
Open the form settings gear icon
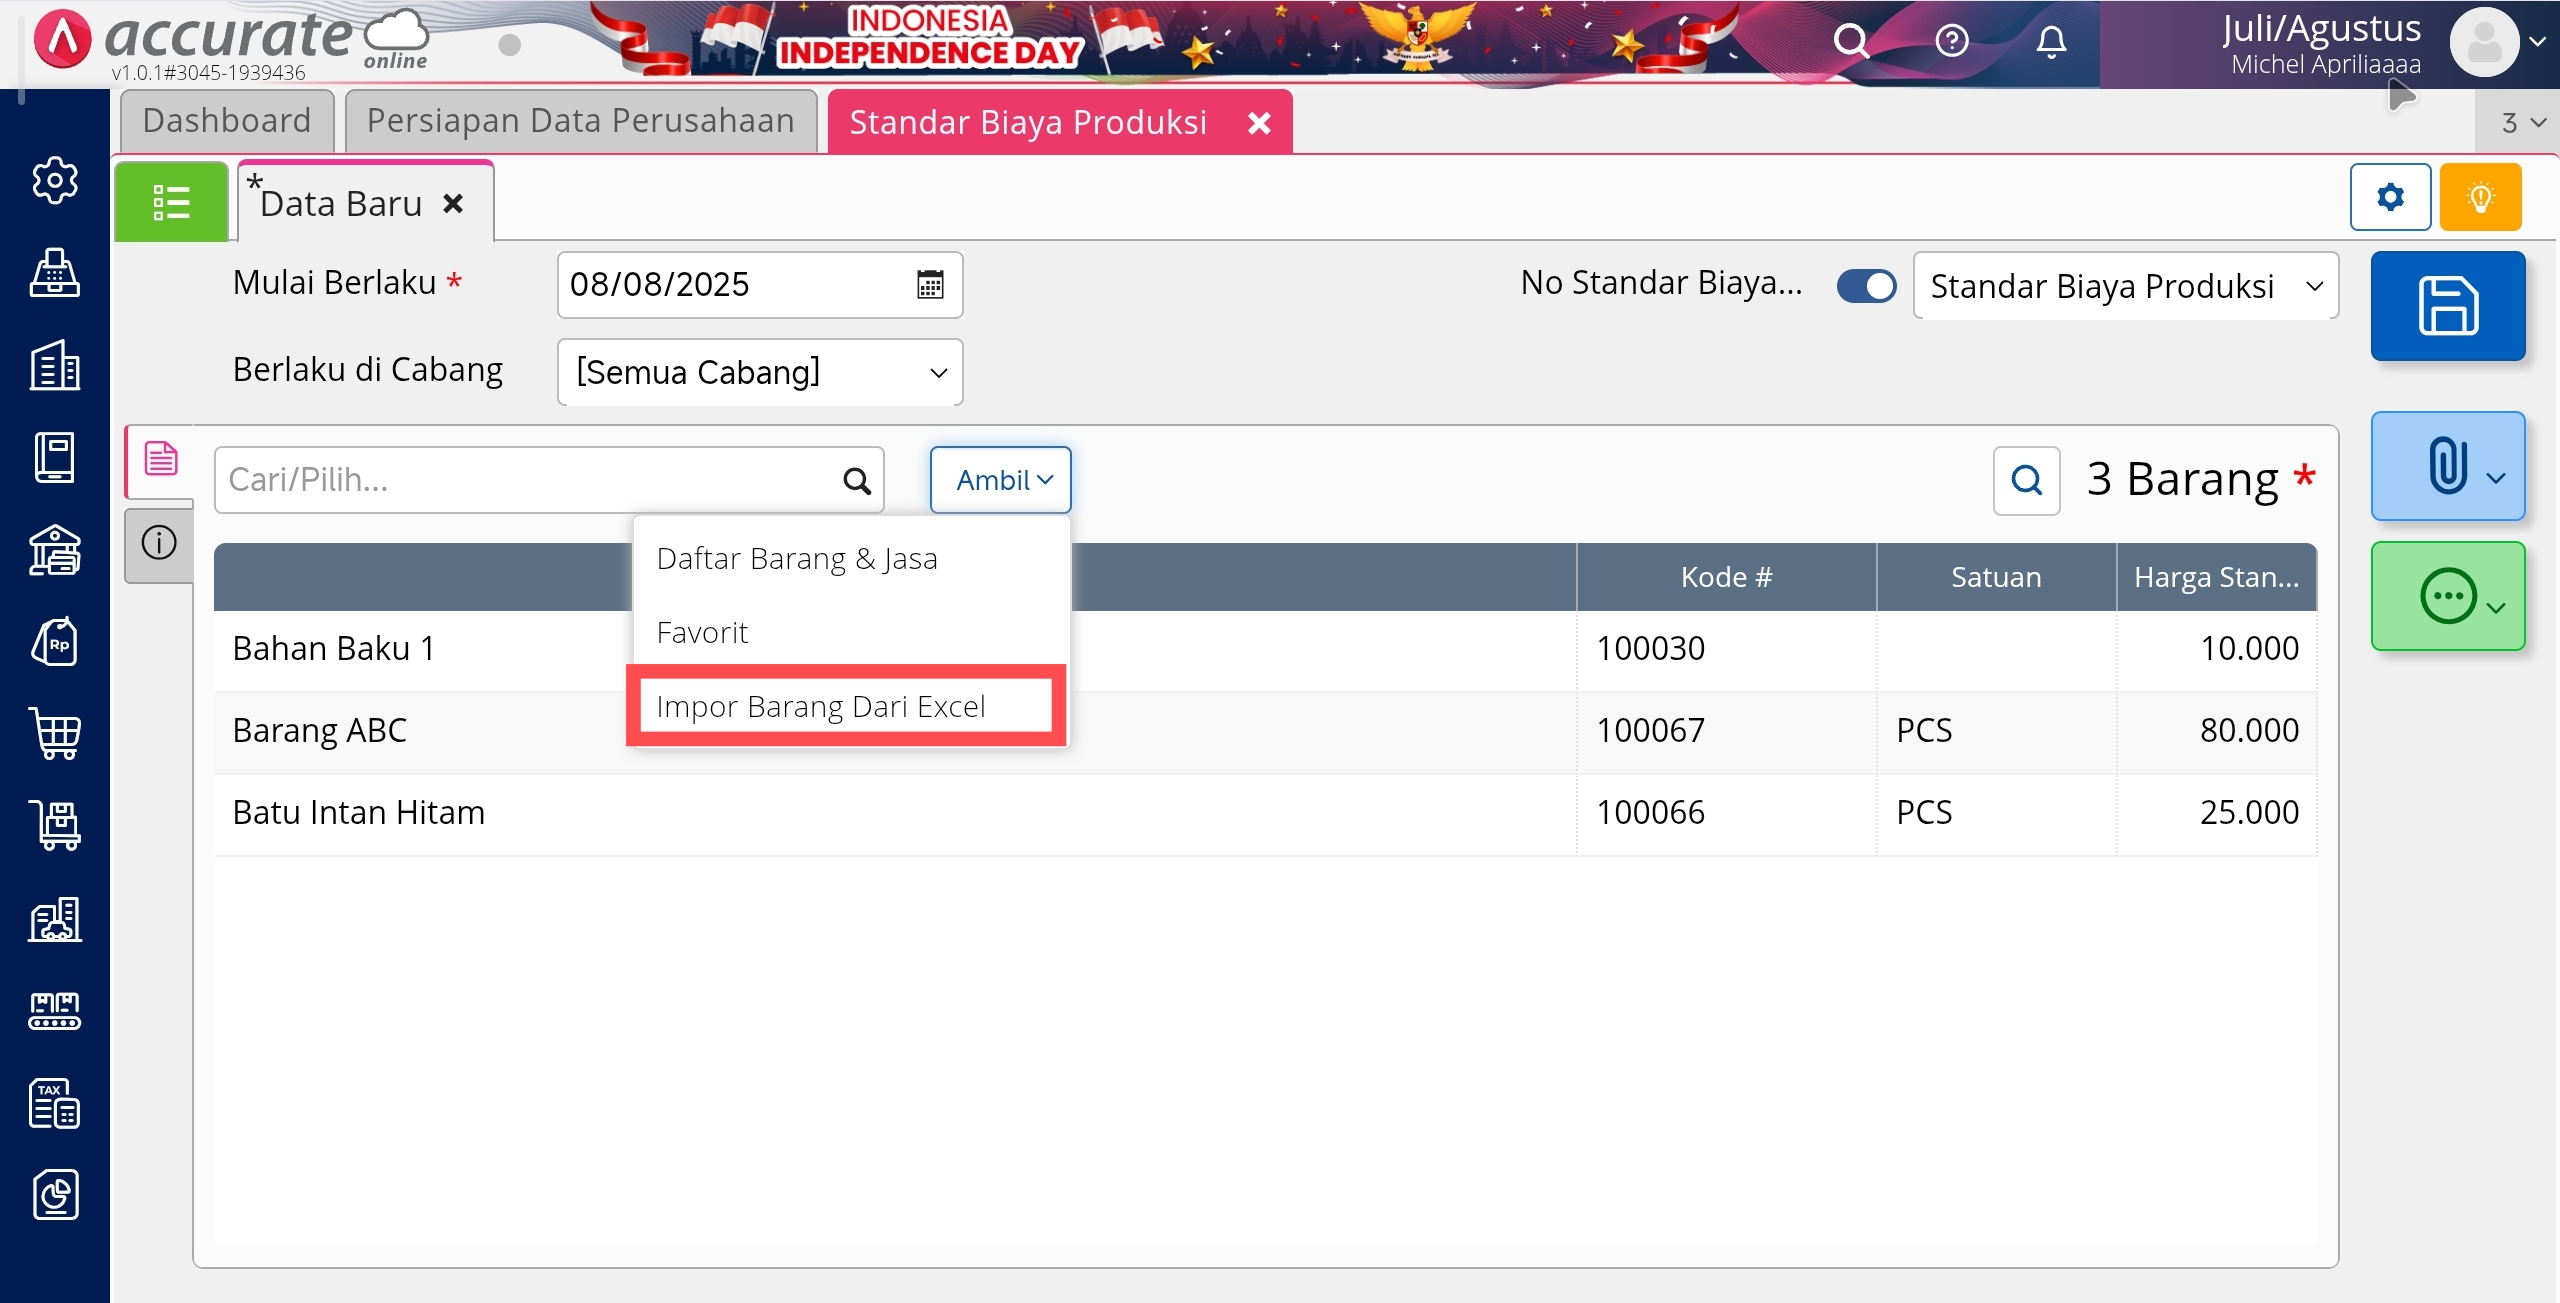2390,197
